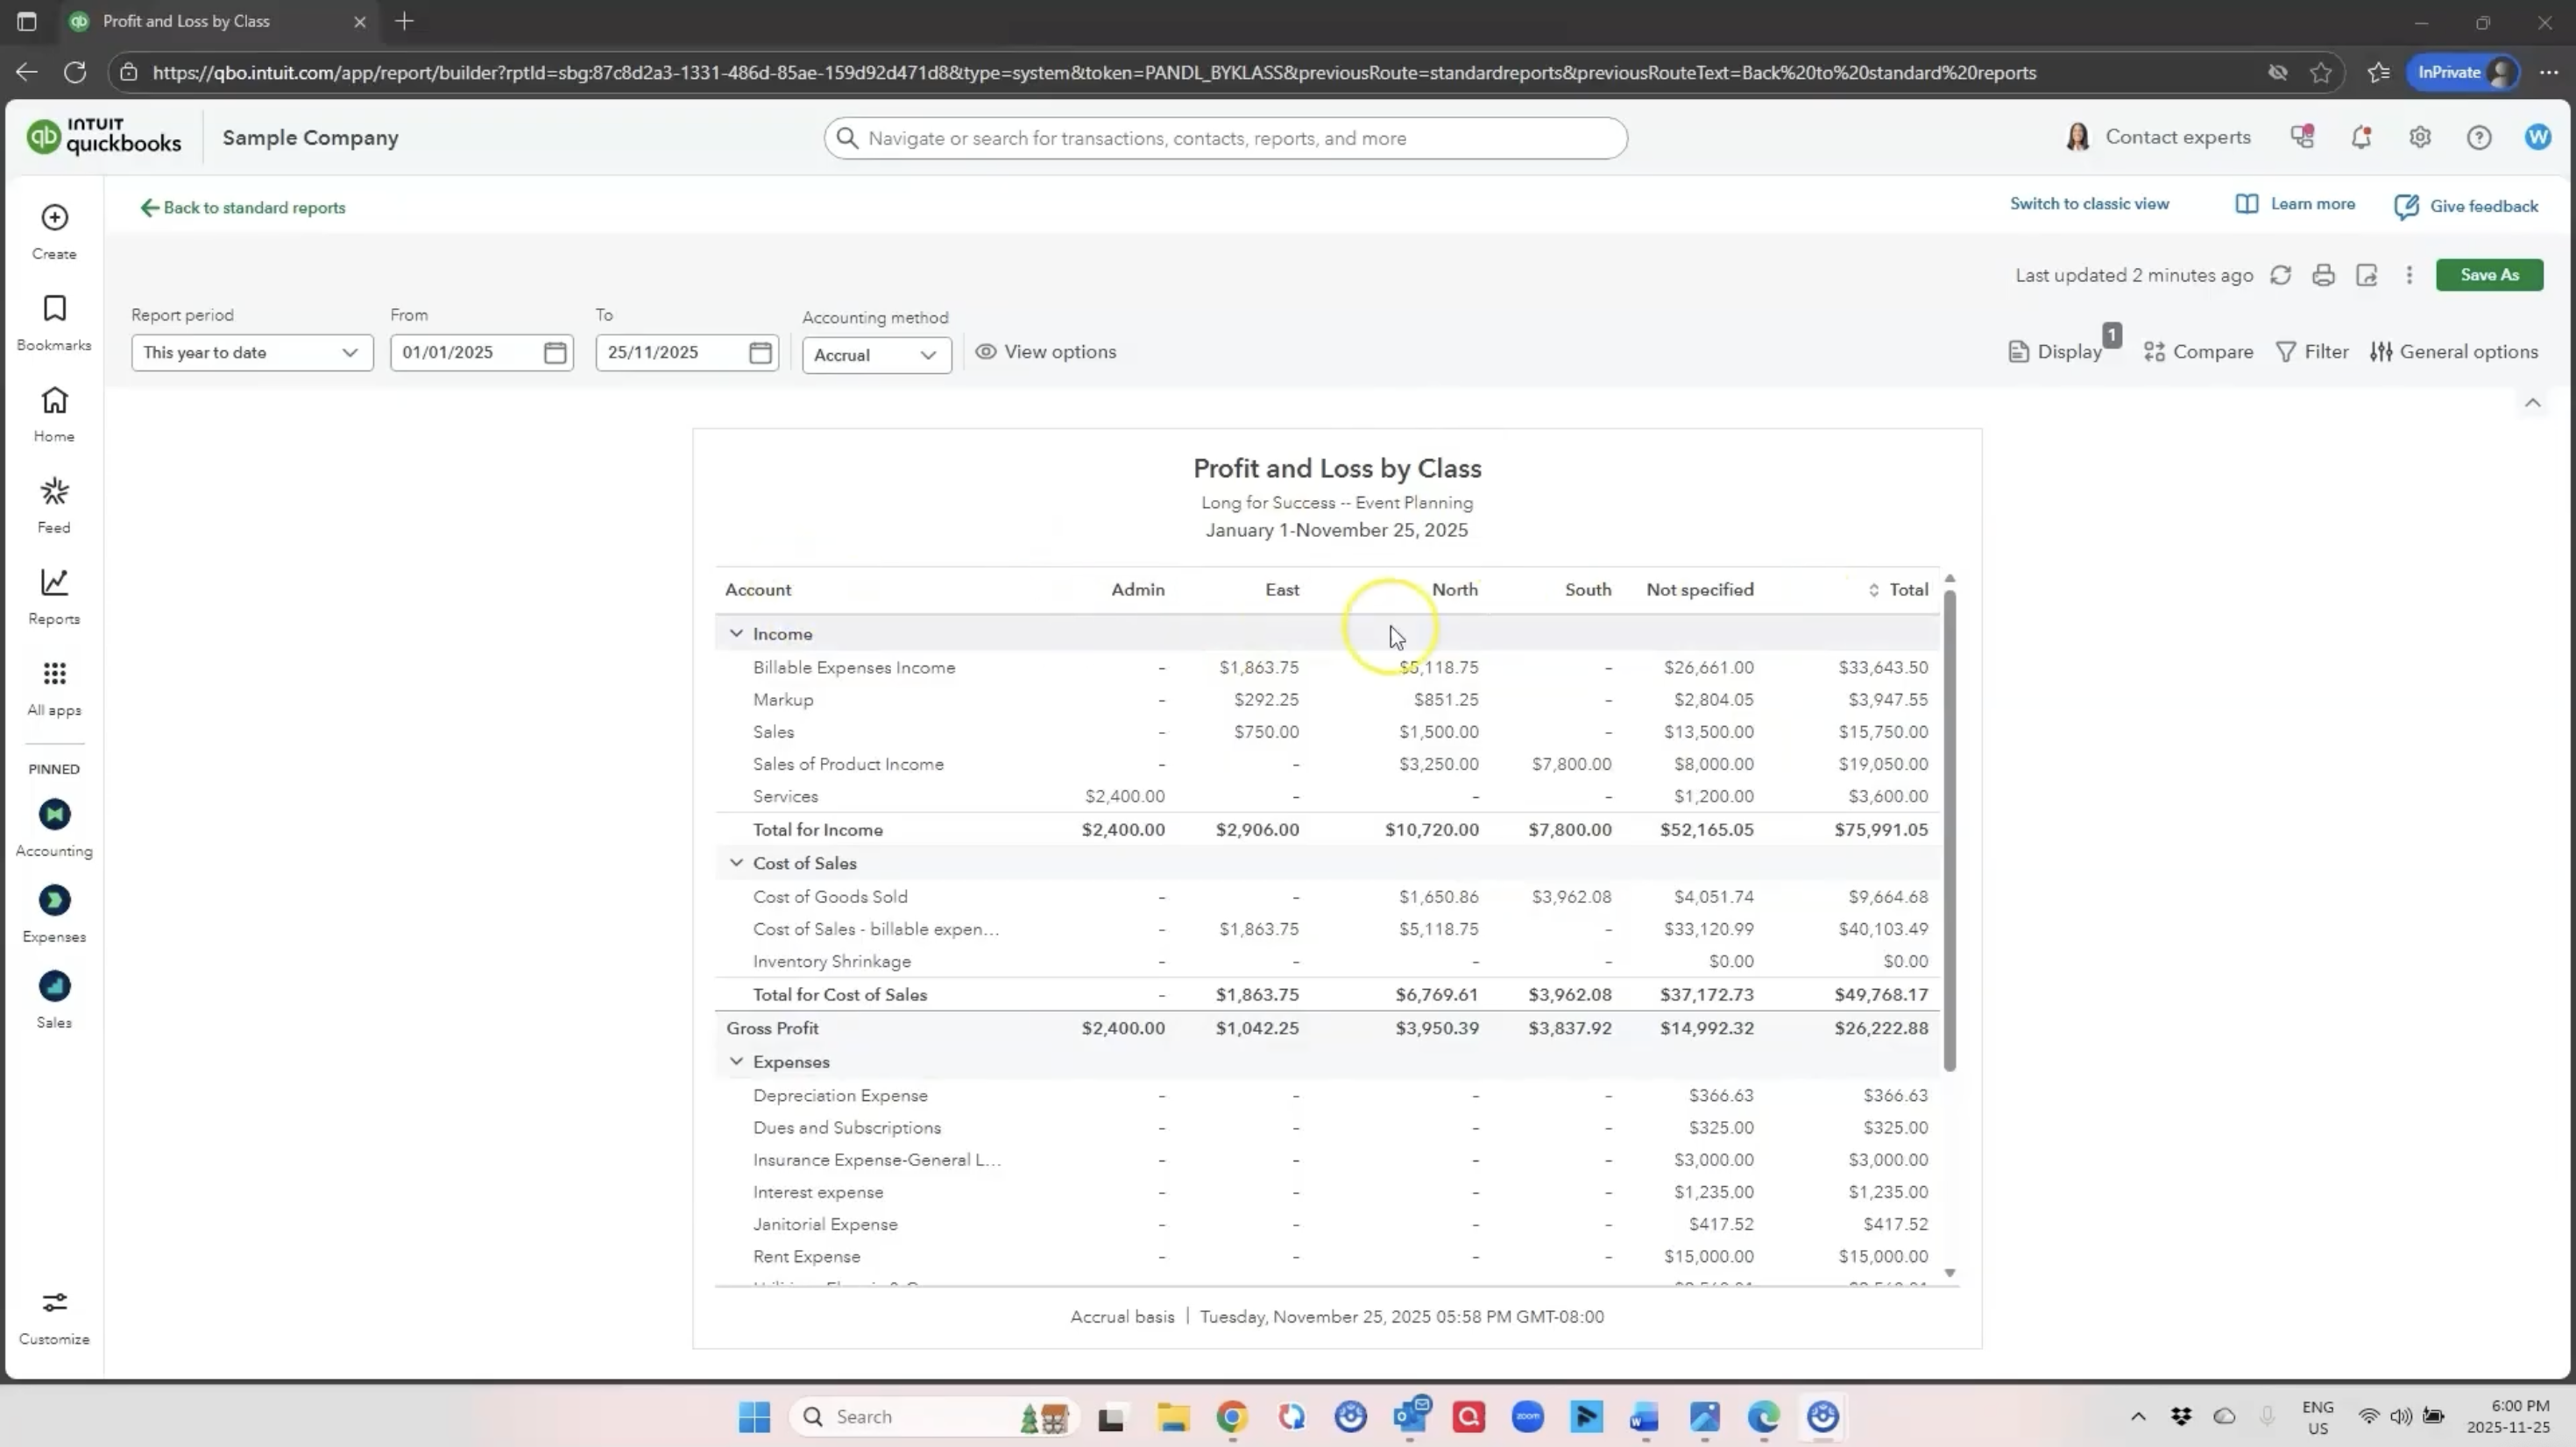The width and height of the screenshot is (2576, 1447).
Task: Click the export report icon
Action: click(x=2366, y=275)
